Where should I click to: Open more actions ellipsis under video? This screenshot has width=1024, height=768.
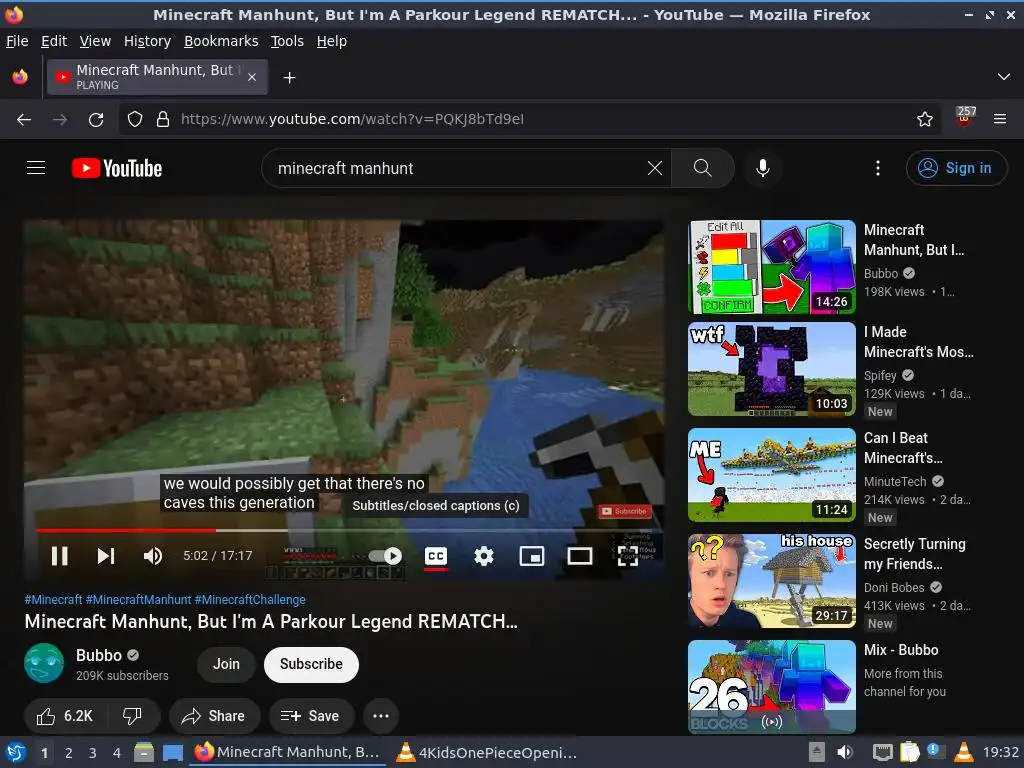click(381, 716)
